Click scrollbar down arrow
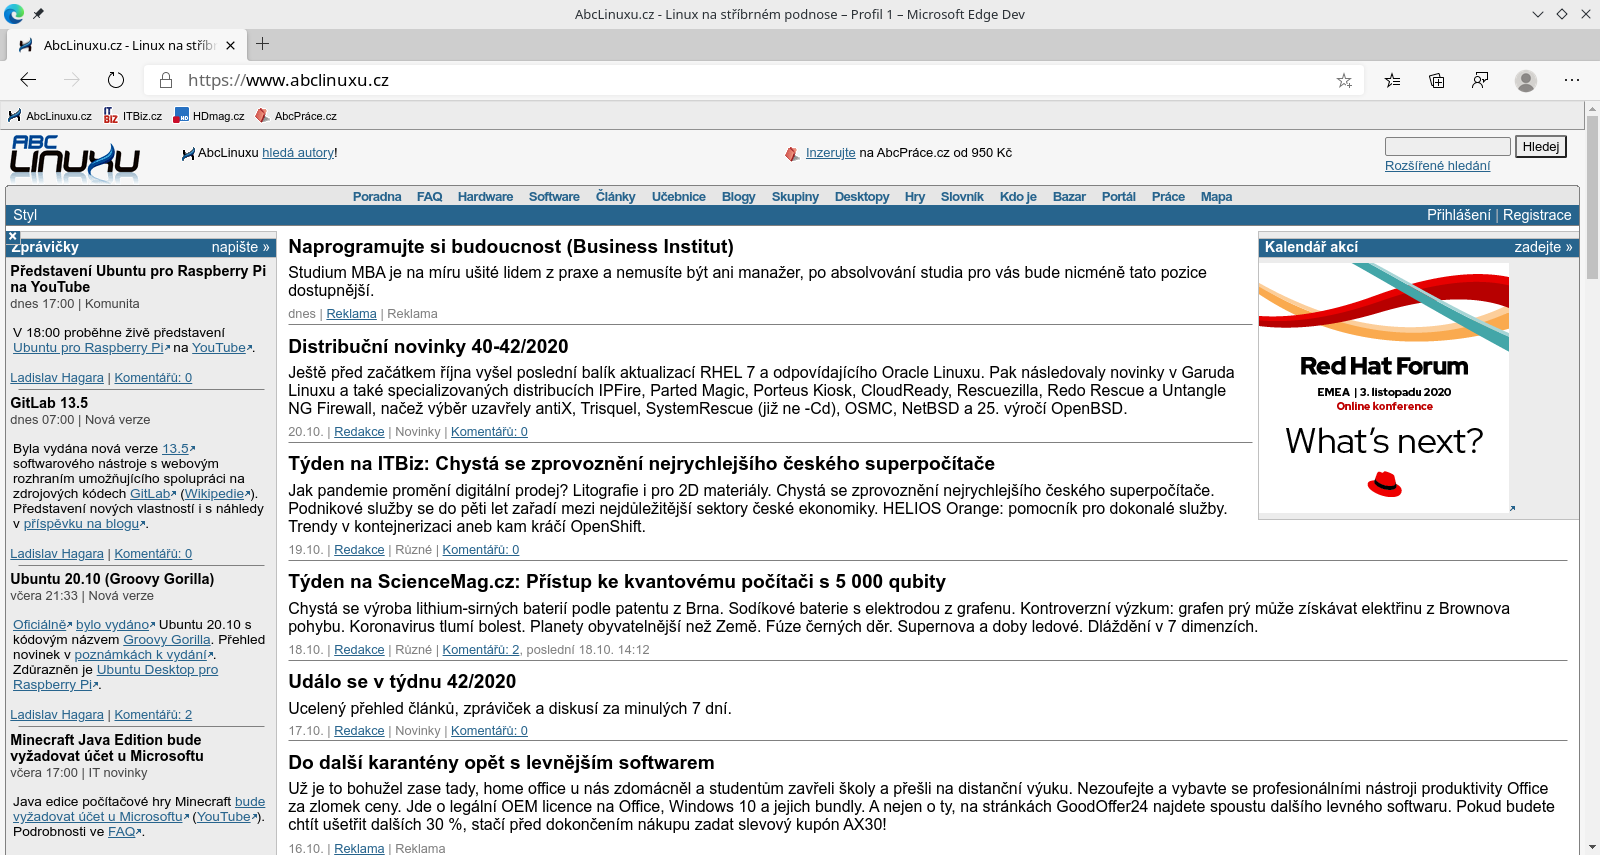This screenshot has height=855, width=1600. click(x=1592, y=846)
